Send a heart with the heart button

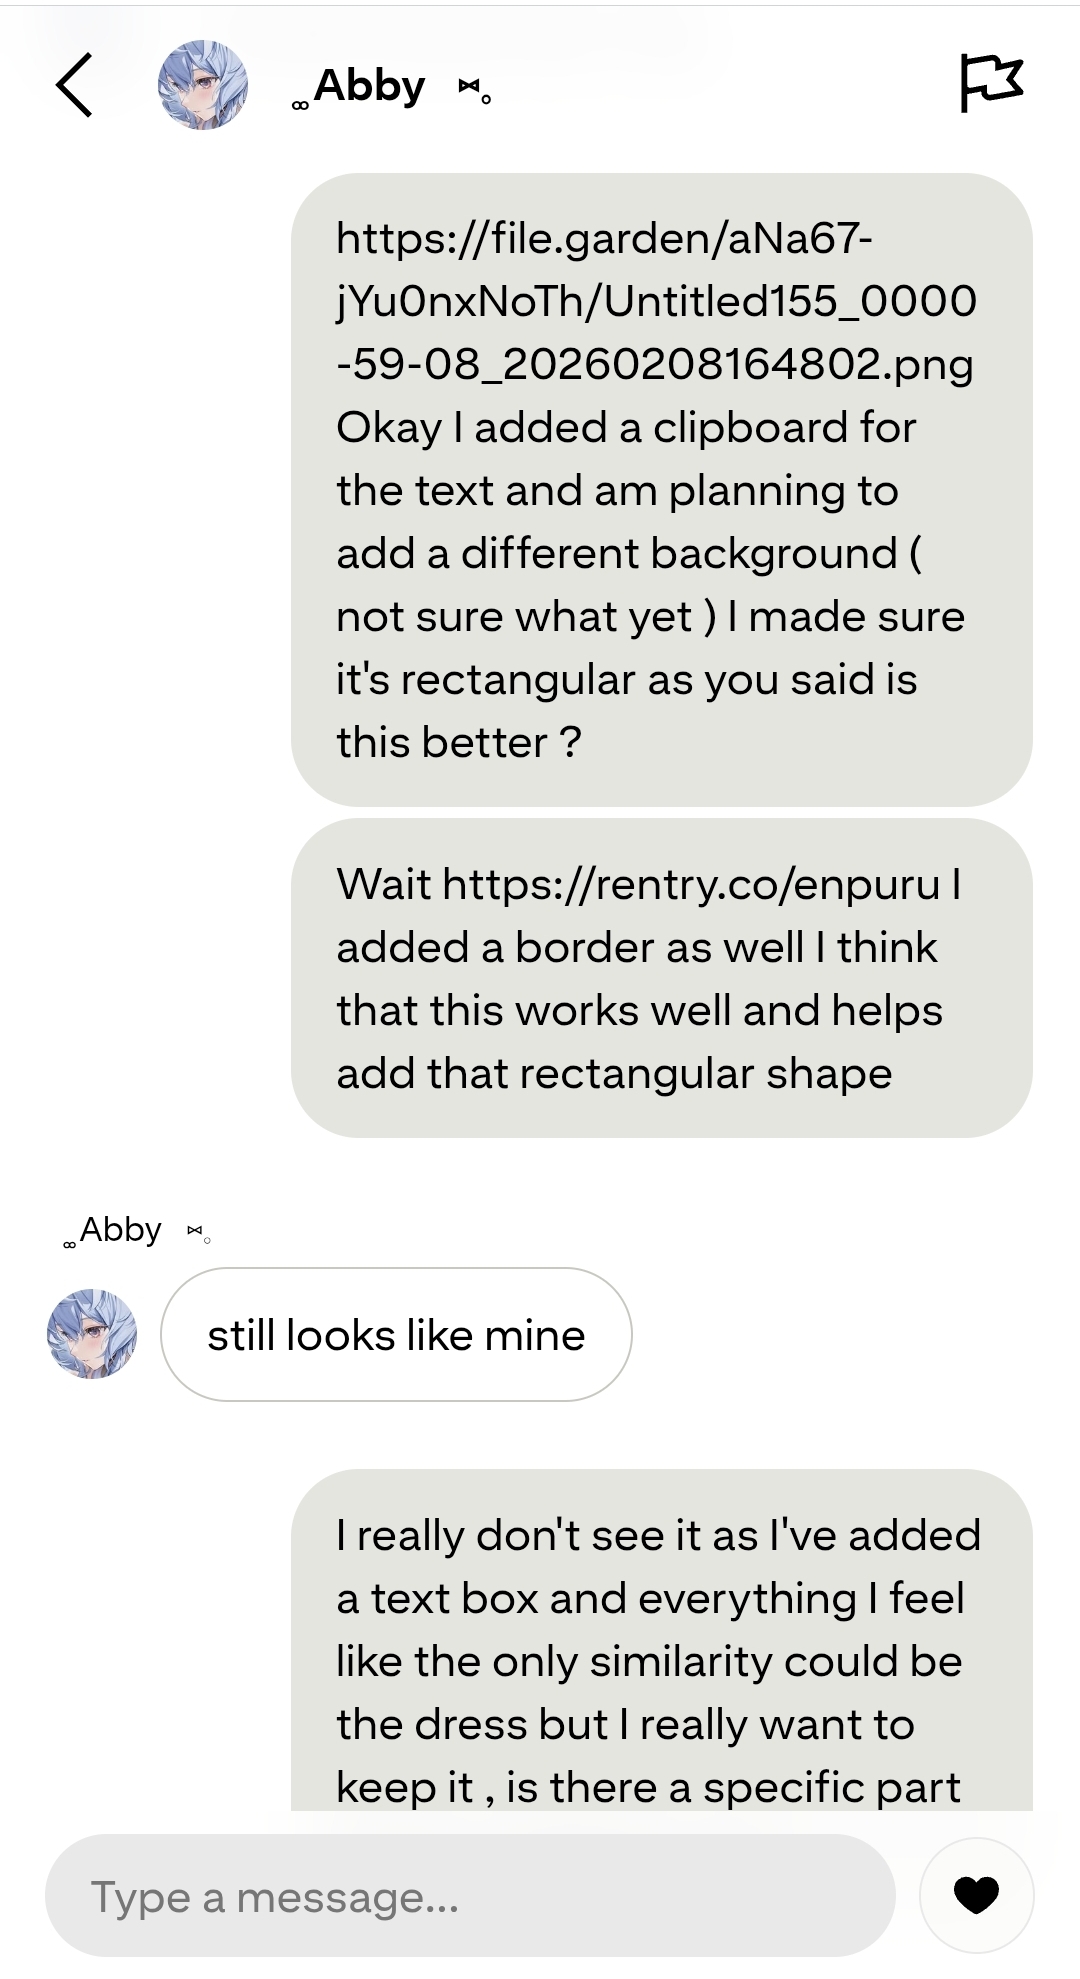coord(976,1895)
